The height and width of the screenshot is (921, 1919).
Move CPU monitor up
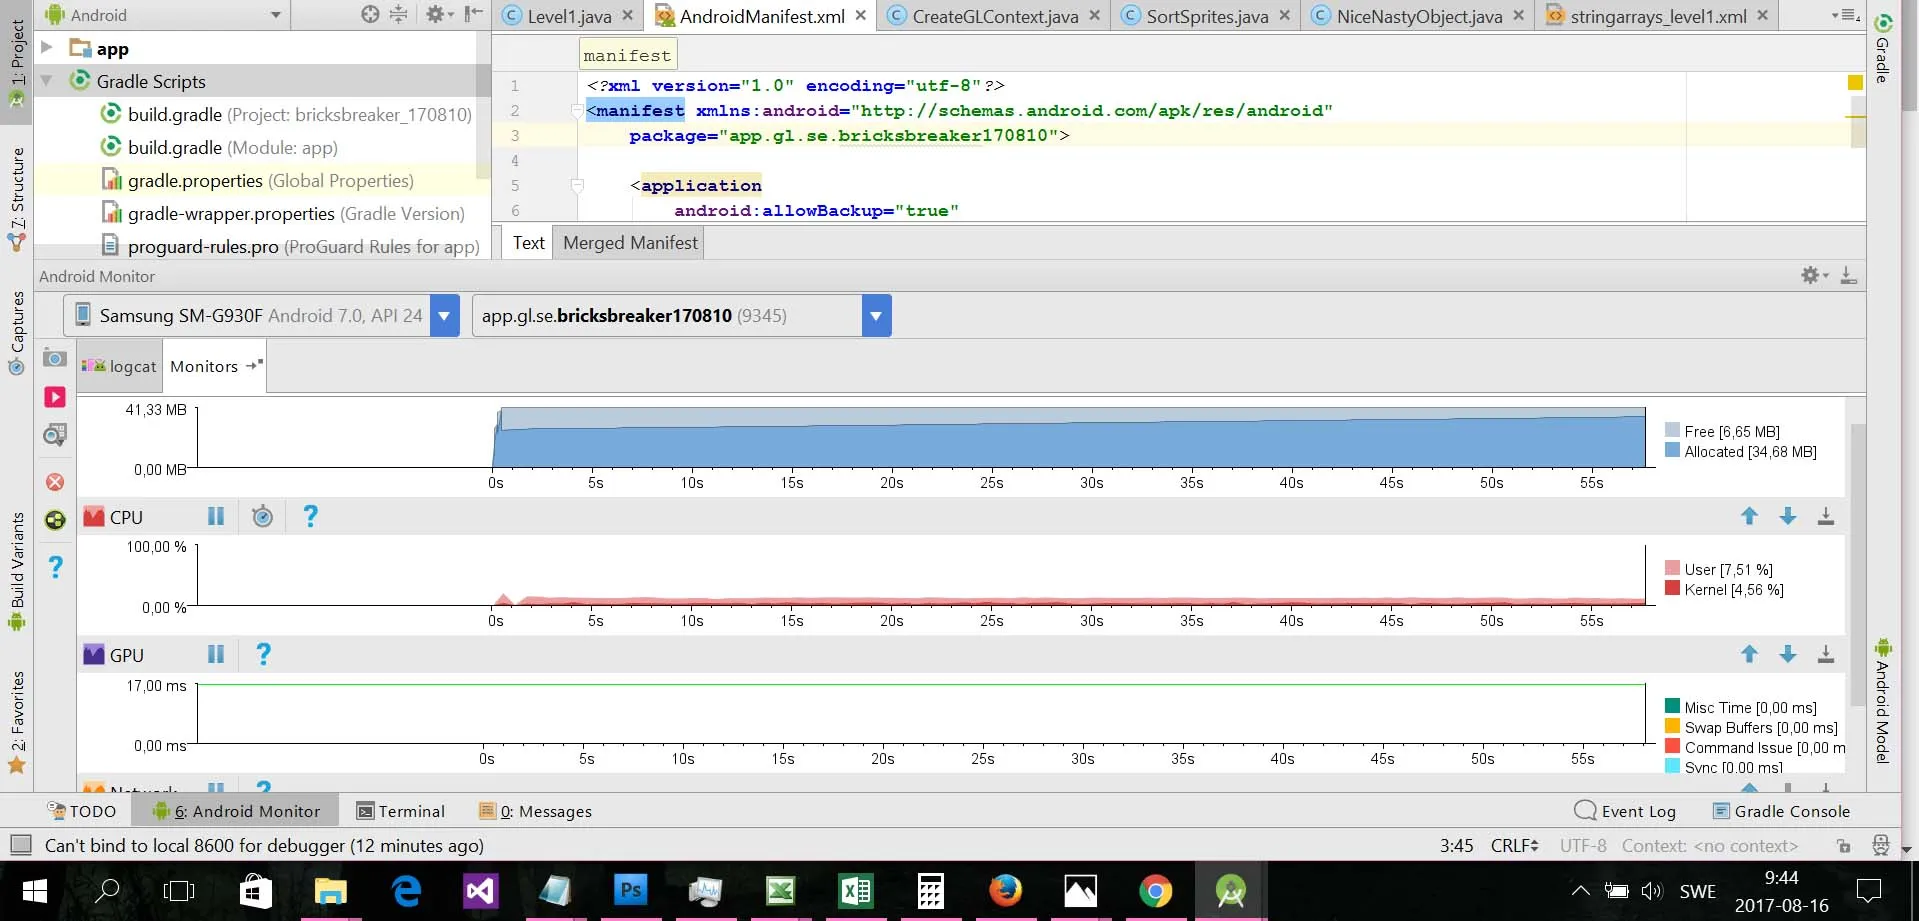pyautogui.click(x=1749, y=516)
